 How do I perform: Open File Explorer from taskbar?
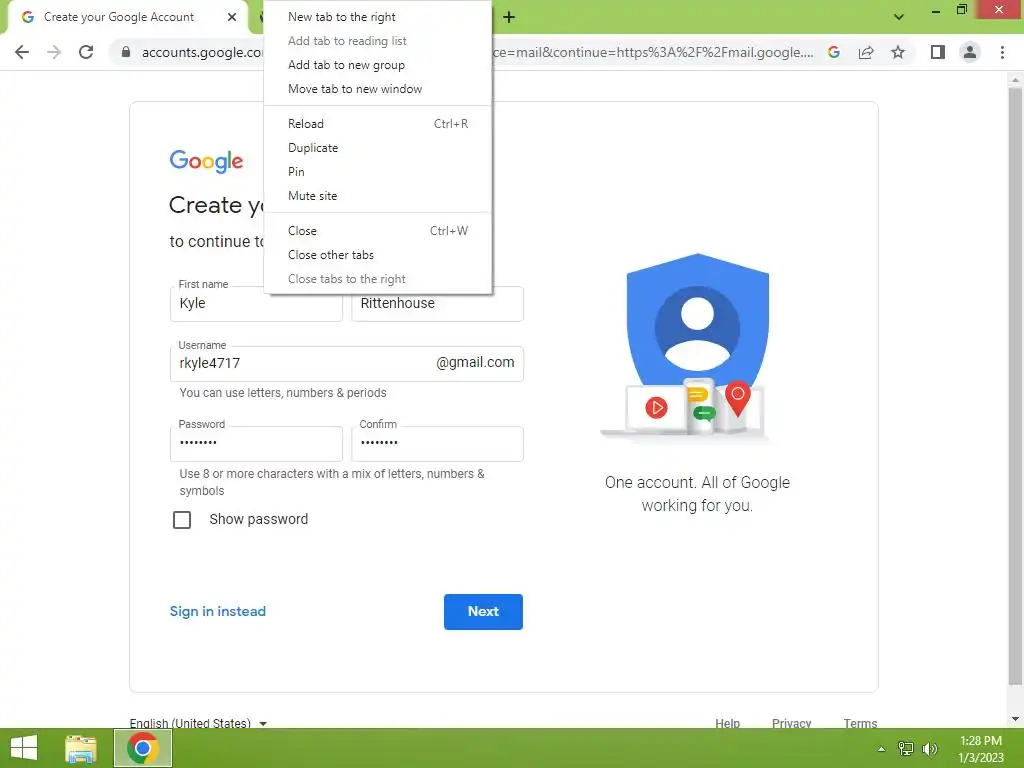(x=81, y=748)
